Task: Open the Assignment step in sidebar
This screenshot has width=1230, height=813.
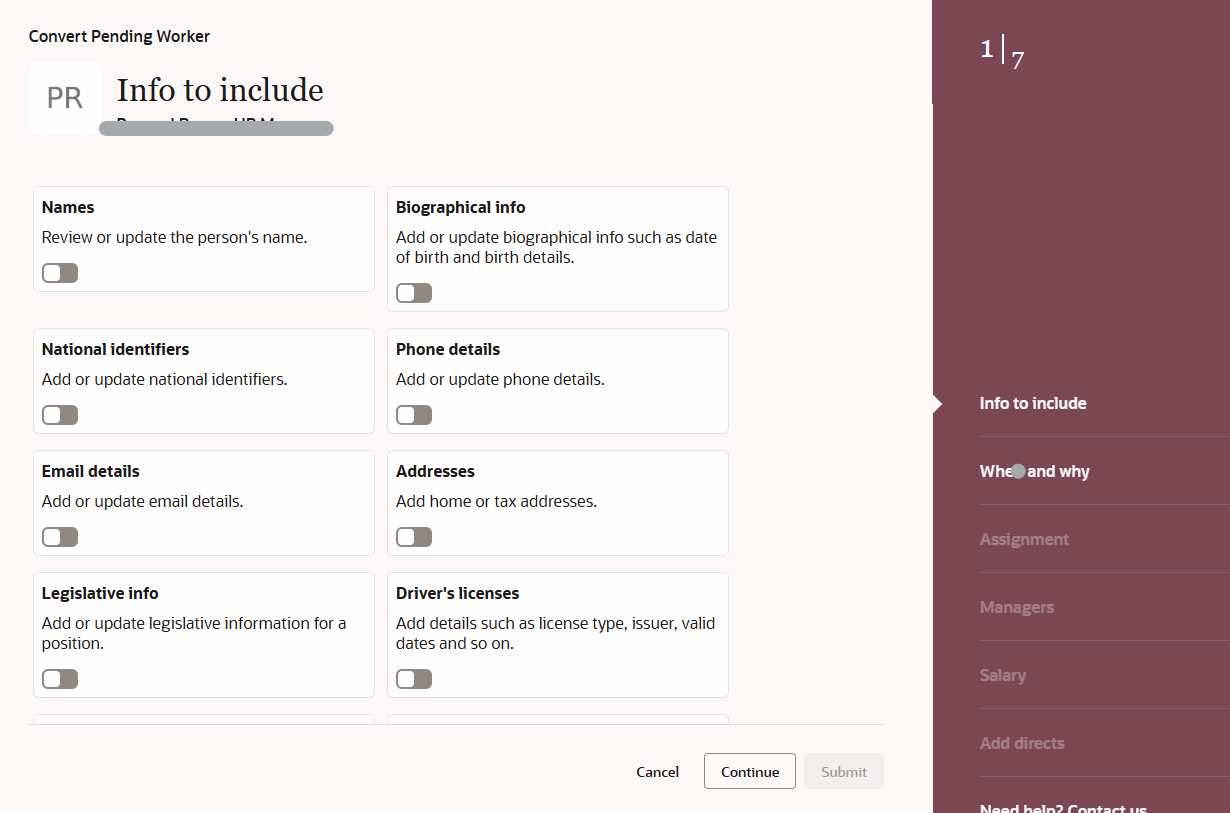Action: (x=1024, y=539)
